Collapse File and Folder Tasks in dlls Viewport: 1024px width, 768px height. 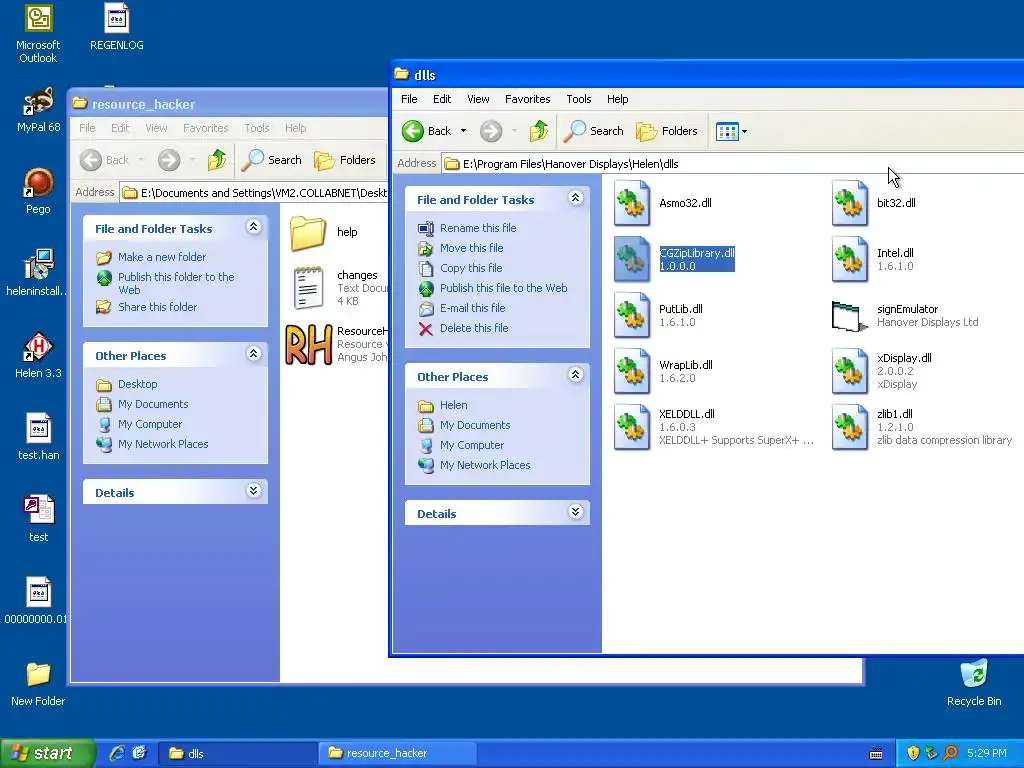tap(575, 198)
